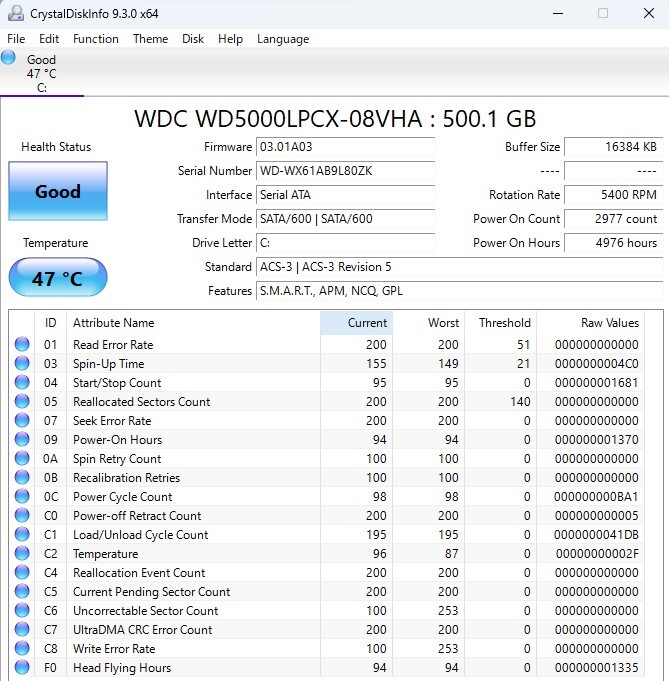This screenshot has width=669, height=681.
Task: Click the status orb beside Reallocated Sectors Count
Action: click(22, 402)
